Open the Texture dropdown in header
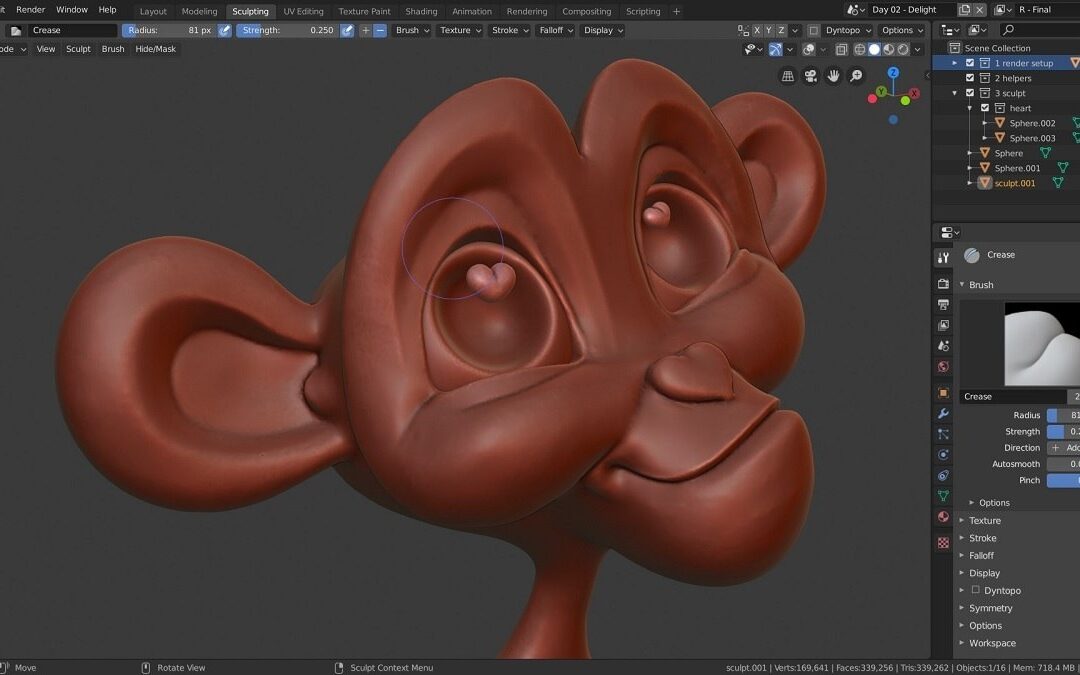 (459, 30)
